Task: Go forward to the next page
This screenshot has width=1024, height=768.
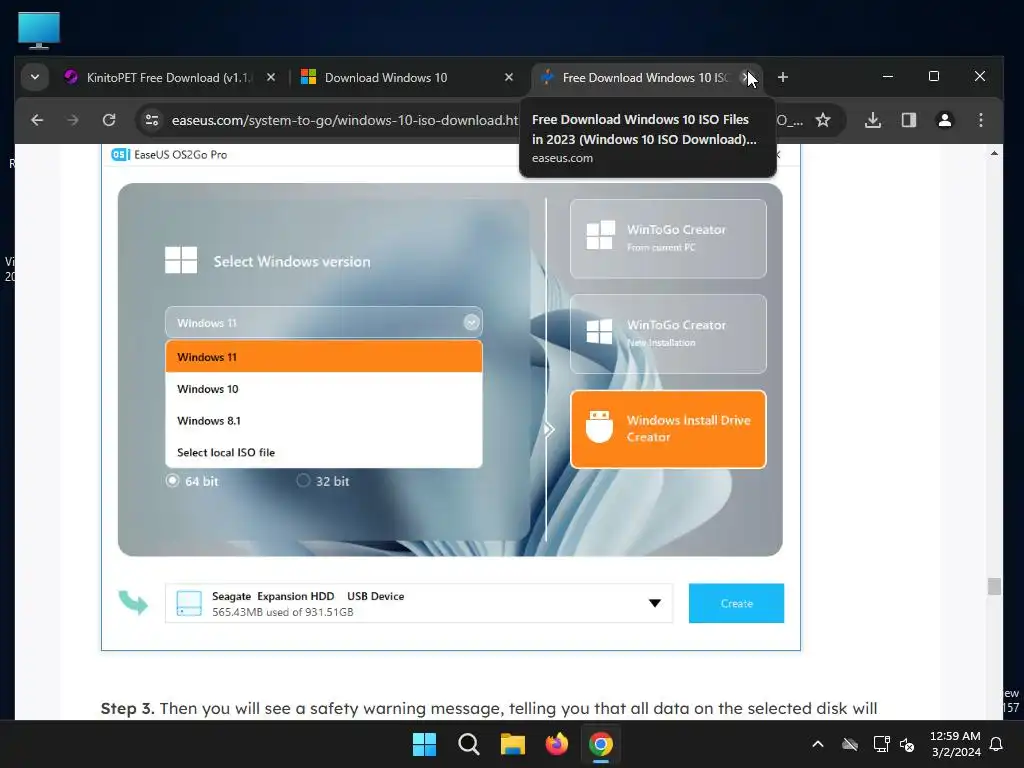Action: pos(72,120)
